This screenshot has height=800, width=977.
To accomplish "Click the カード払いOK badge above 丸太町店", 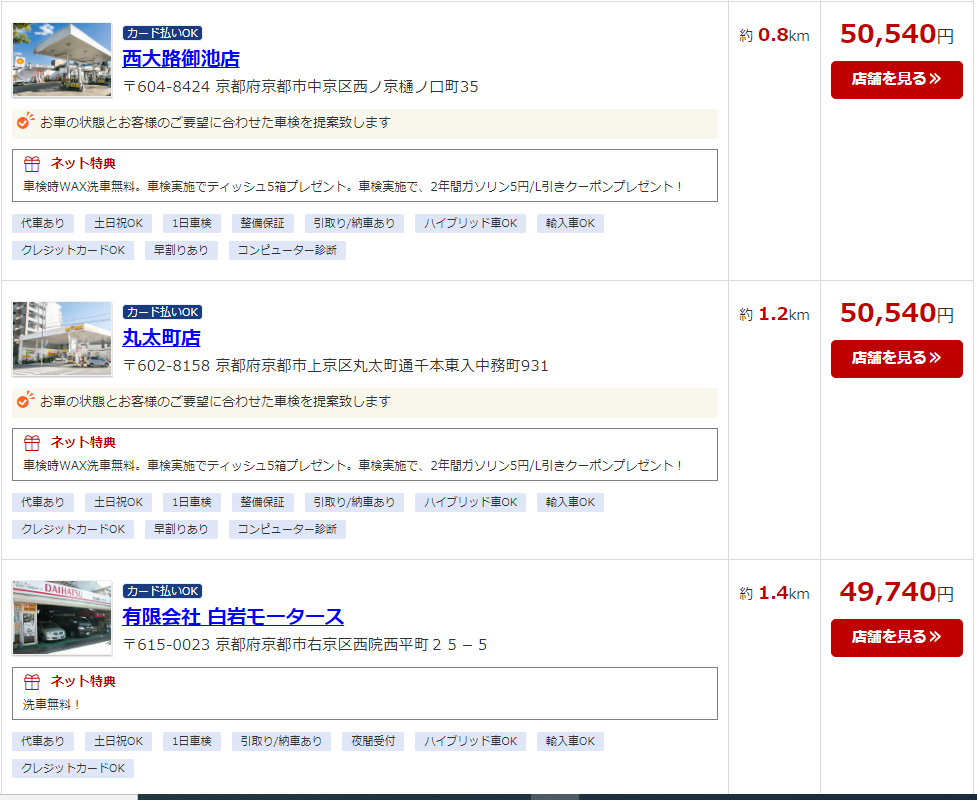I will click(162, 312).
